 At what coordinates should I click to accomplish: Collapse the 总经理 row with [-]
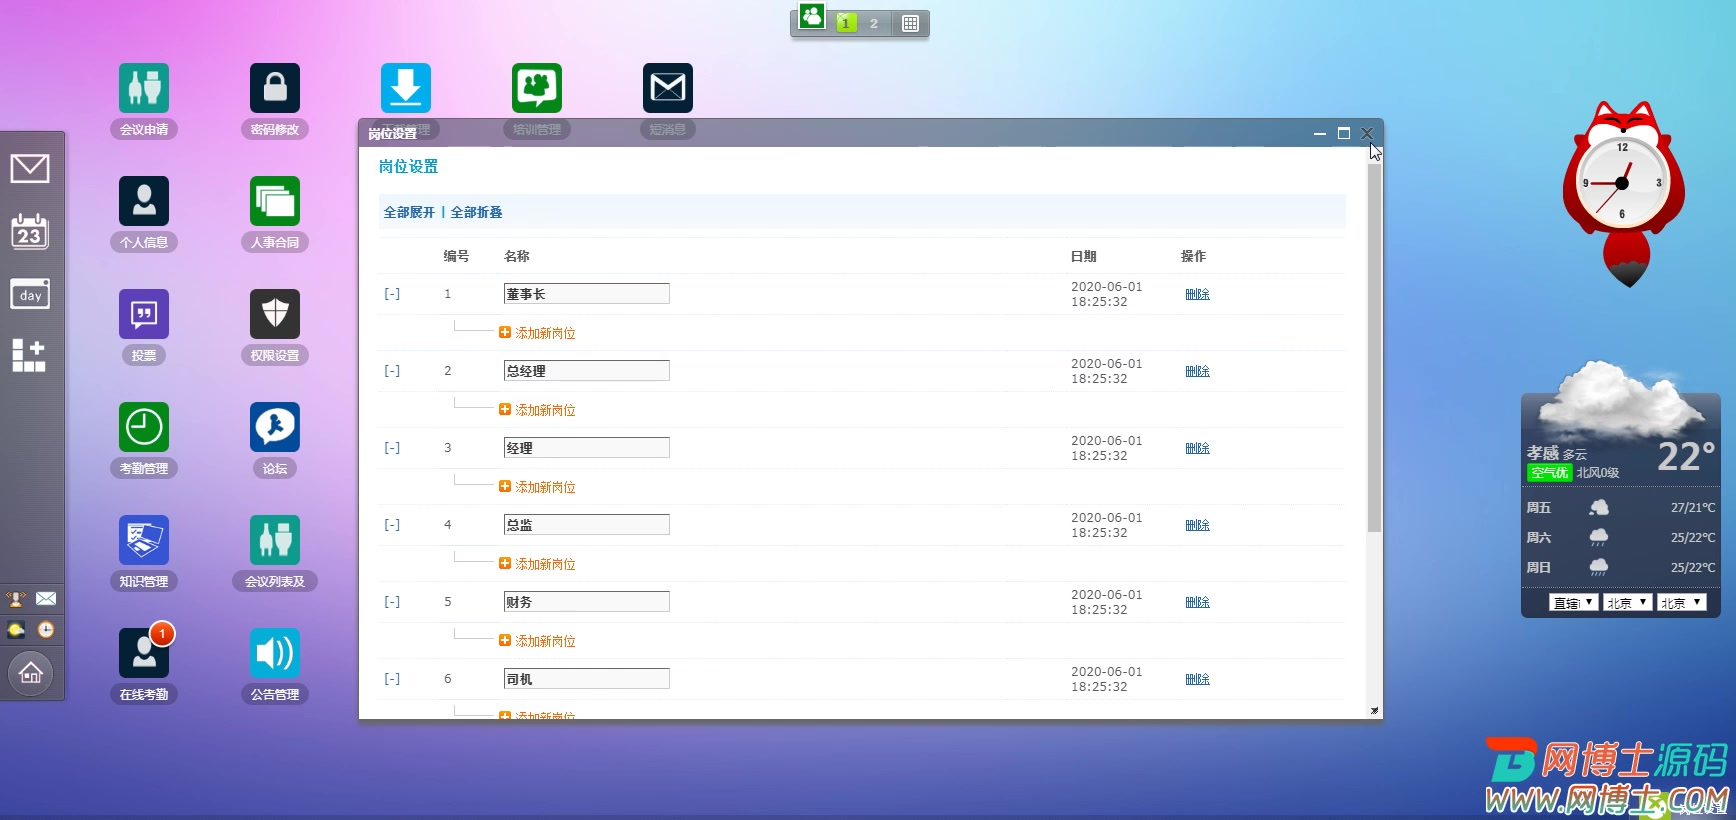pyautogui.click(x=392, y=371)
